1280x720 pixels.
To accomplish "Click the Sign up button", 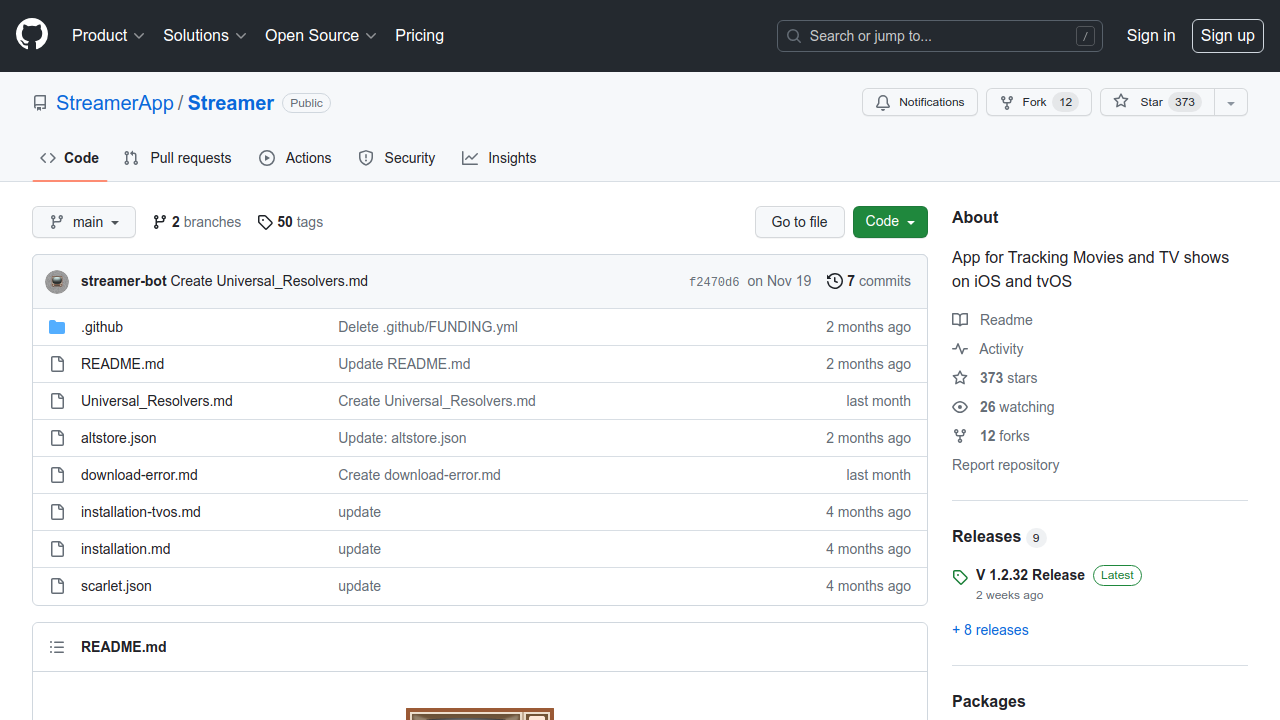I will (1228, 35).
